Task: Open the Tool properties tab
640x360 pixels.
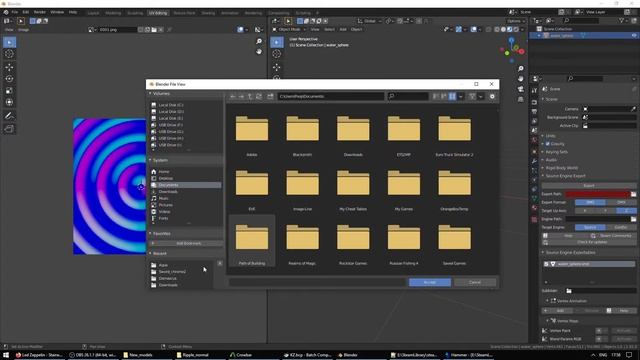Action: [x=534, y=91]
